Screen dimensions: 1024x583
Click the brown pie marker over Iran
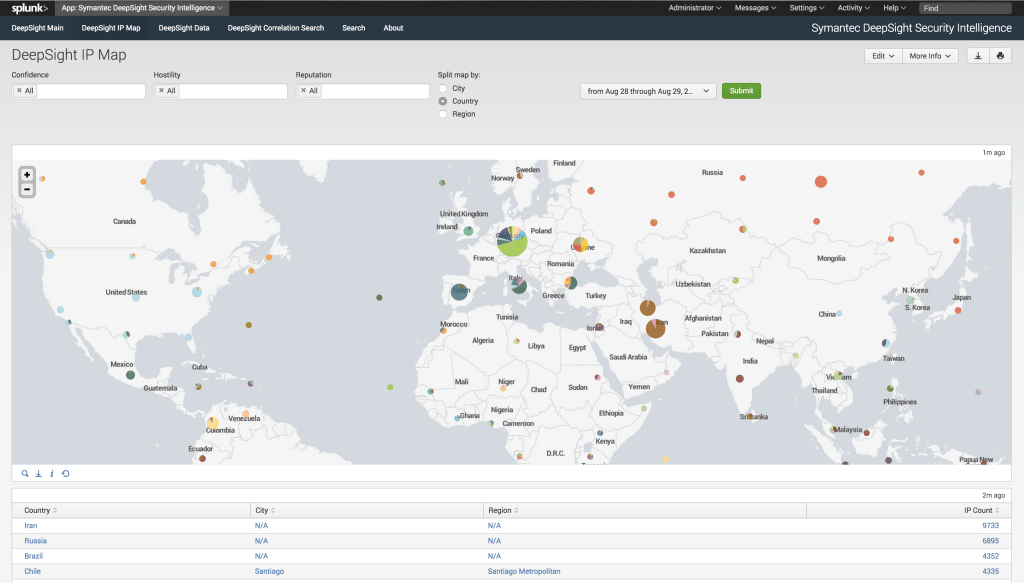click(655, 328)
